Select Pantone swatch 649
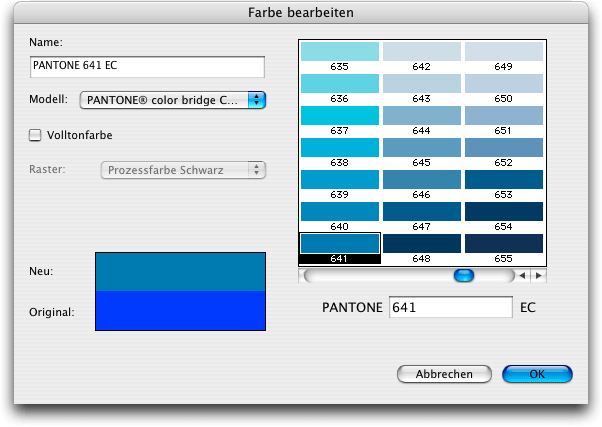Viewport: 602px width, 427px height. click(504, 51)
